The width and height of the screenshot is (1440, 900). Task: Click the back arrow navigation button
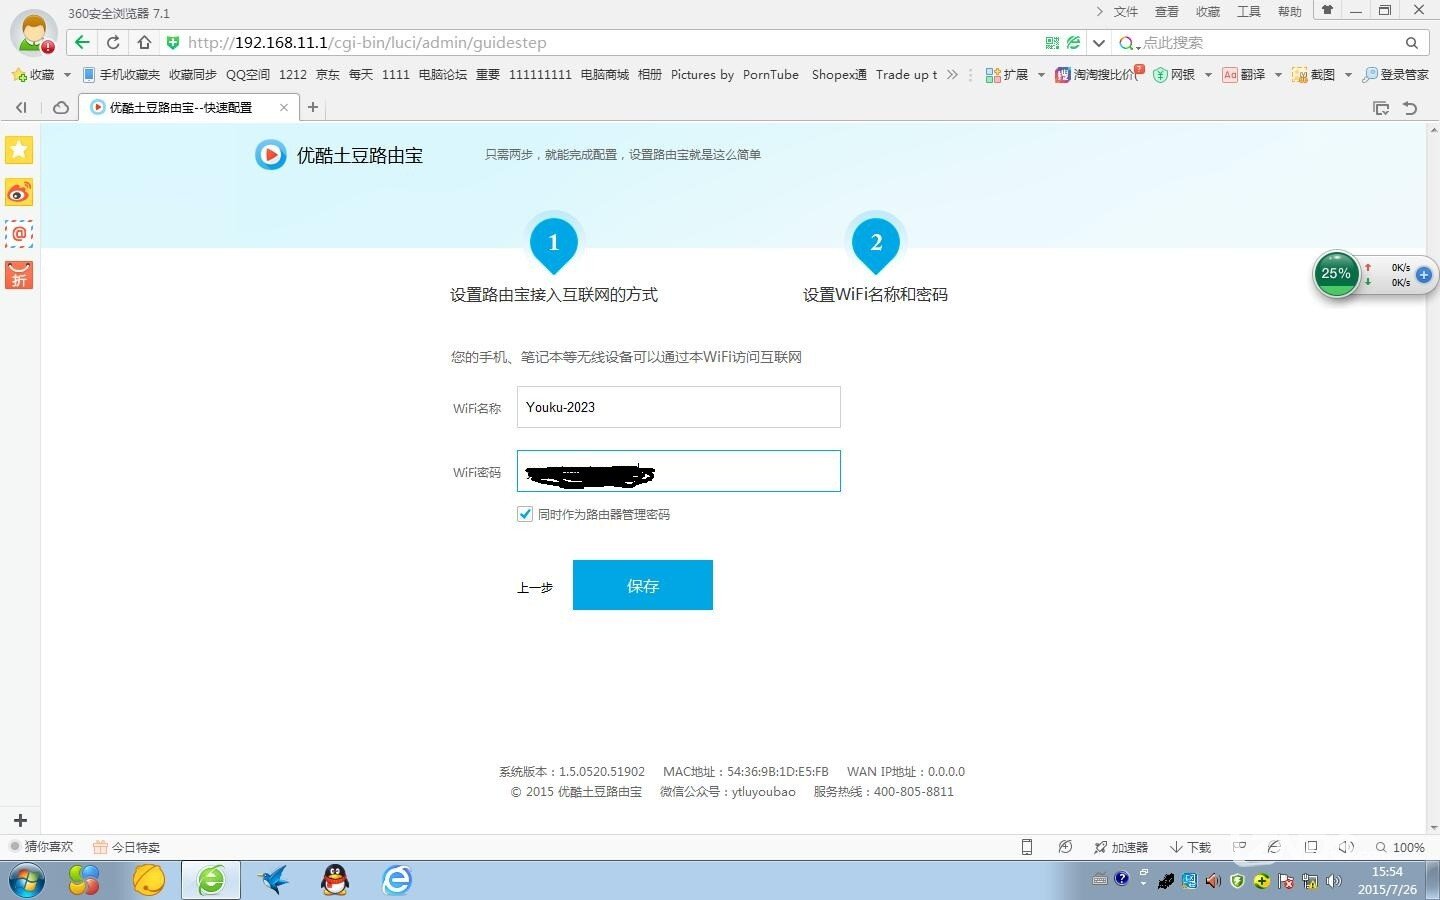coord(82,42)
